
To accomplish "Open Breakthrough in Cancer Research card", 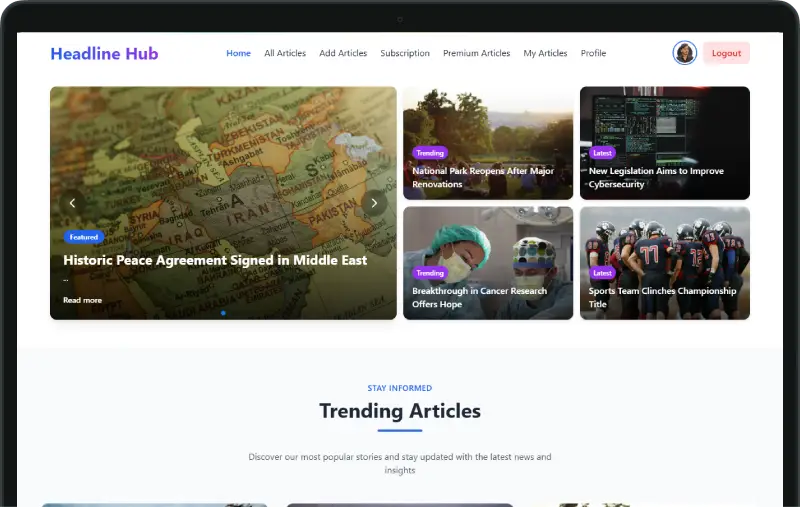I will 488,263.
